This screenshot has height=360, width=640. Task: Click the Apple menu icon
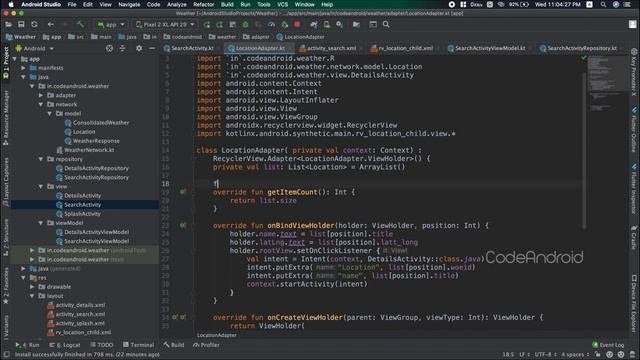[x=11, y=4]
